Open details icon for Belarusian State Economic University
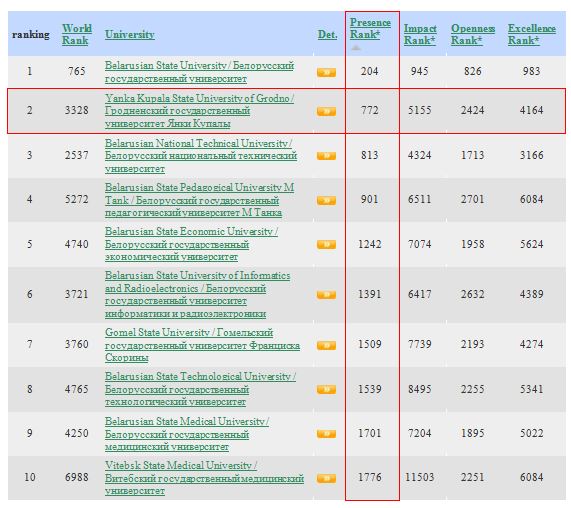Image resolution: width=571 pixels, height=508 pixels. click(326, 244)
